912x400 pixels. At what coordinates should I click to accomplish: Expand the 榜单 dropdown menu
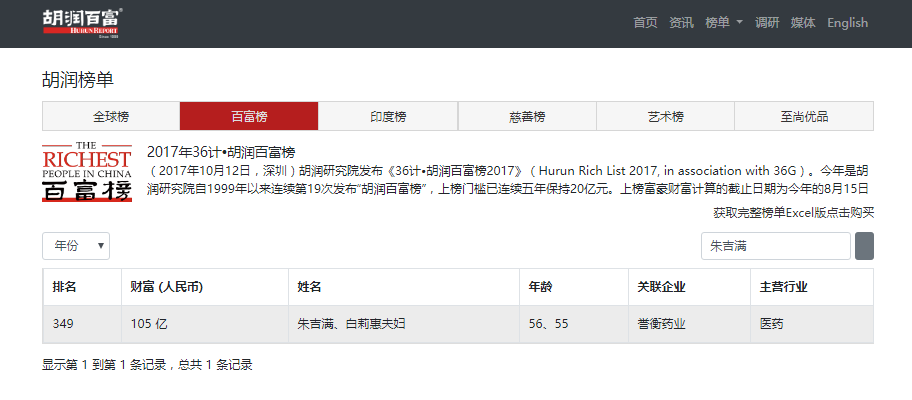(x=724, y=23)
